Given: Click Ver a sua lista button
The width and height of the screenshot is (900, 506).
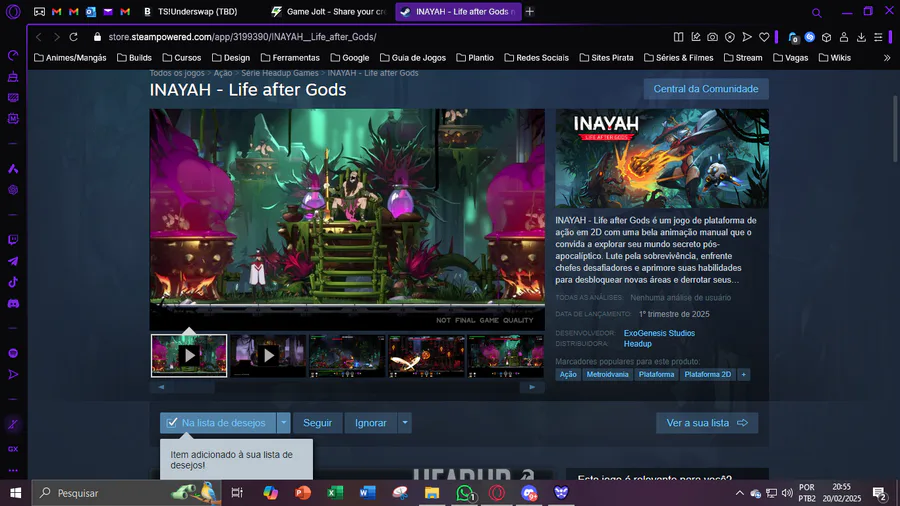Looking at the screenshot, I should click(x=707, y=423).
